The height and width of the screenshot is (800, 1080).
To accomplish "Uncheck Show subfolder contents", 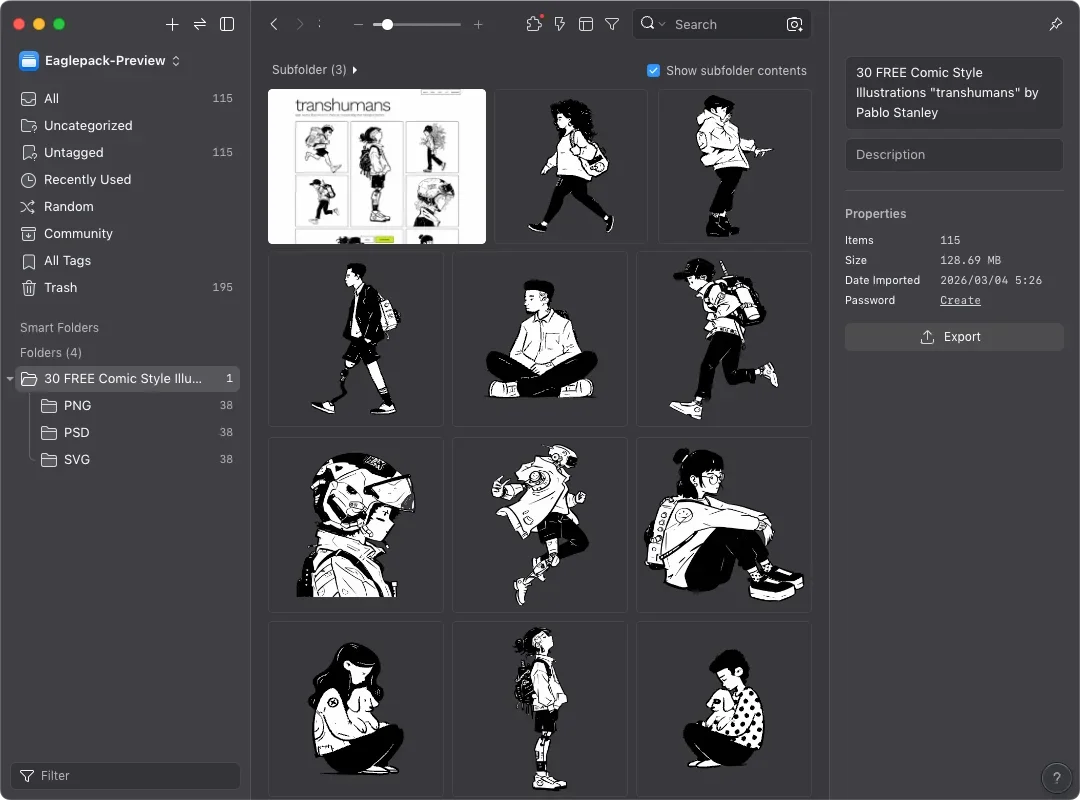I will pyautogui.click(x=654, y=71).
